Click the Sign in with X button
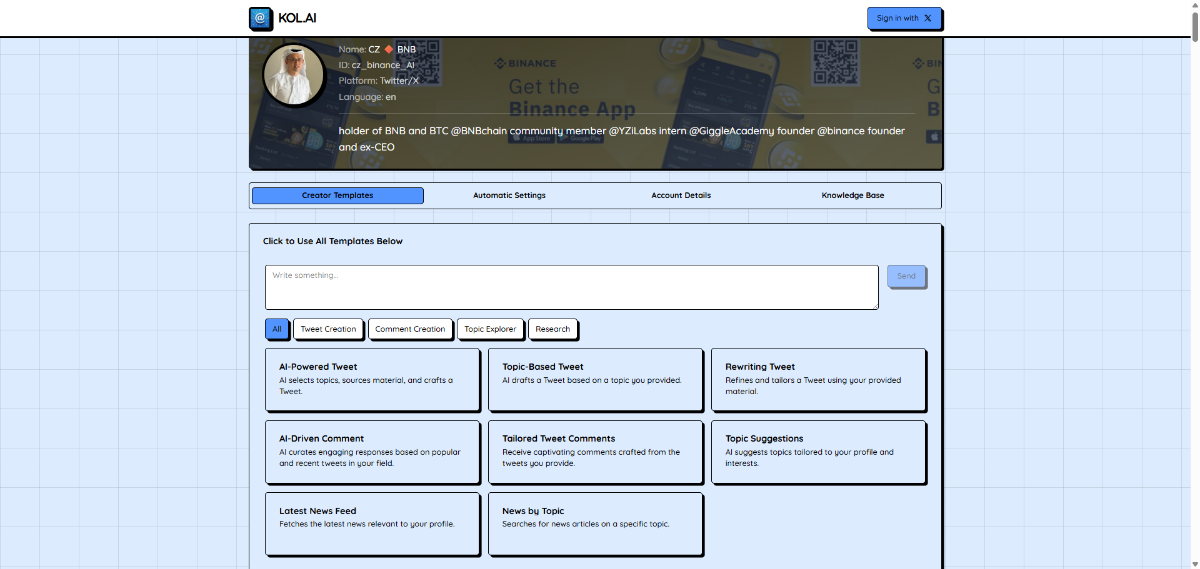This screenshot has width=1200, height=569. coord(904,18)
